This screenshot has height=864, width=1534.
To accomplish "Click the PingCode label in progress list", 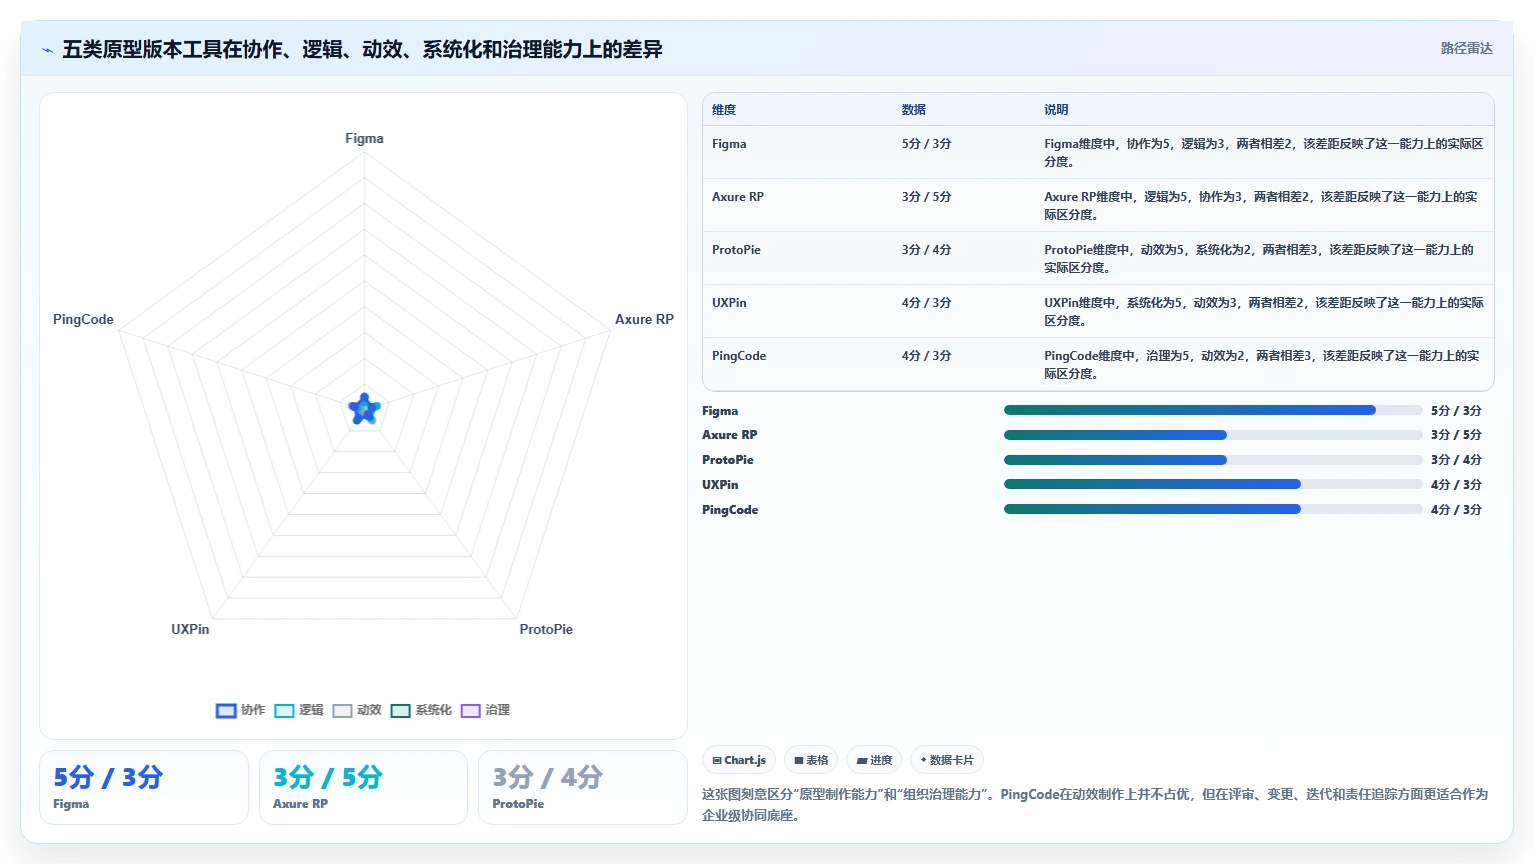I will [x=730, y=510].
